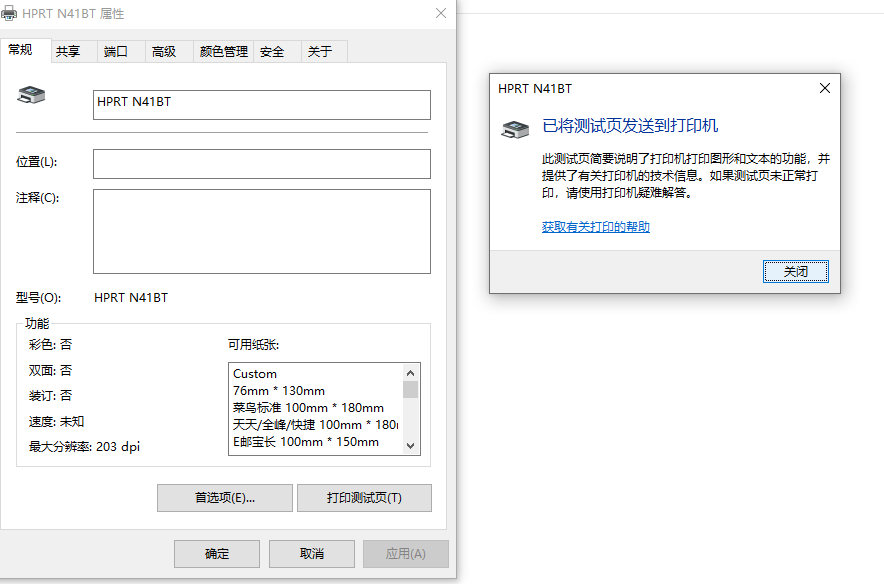
Task: Close the HPRT N41BT 属性 window
Action: [441, 13]
